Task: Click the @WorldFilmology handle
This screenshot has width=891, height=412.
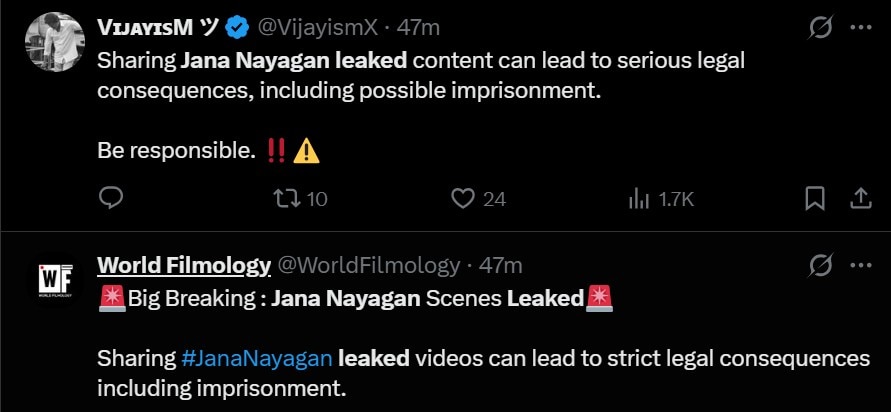Action: [x=366, y=265]
